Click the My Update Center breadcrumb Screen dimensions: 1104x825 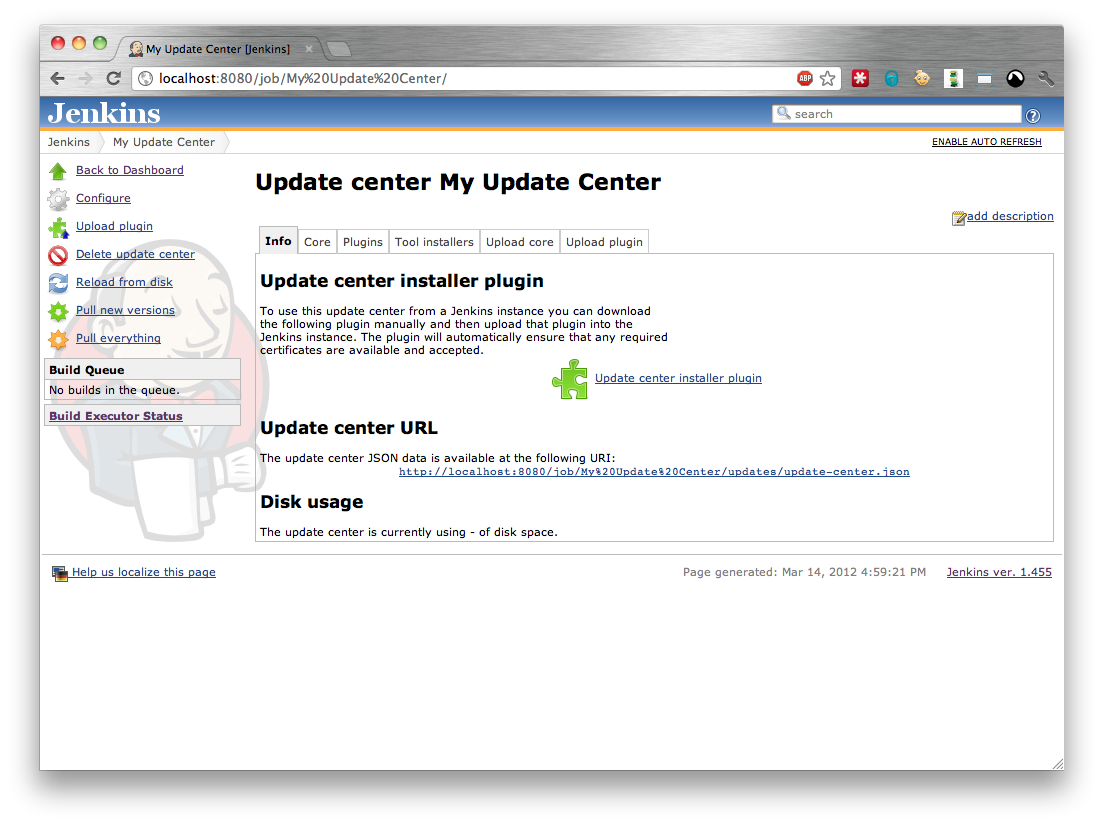(164, 141)
